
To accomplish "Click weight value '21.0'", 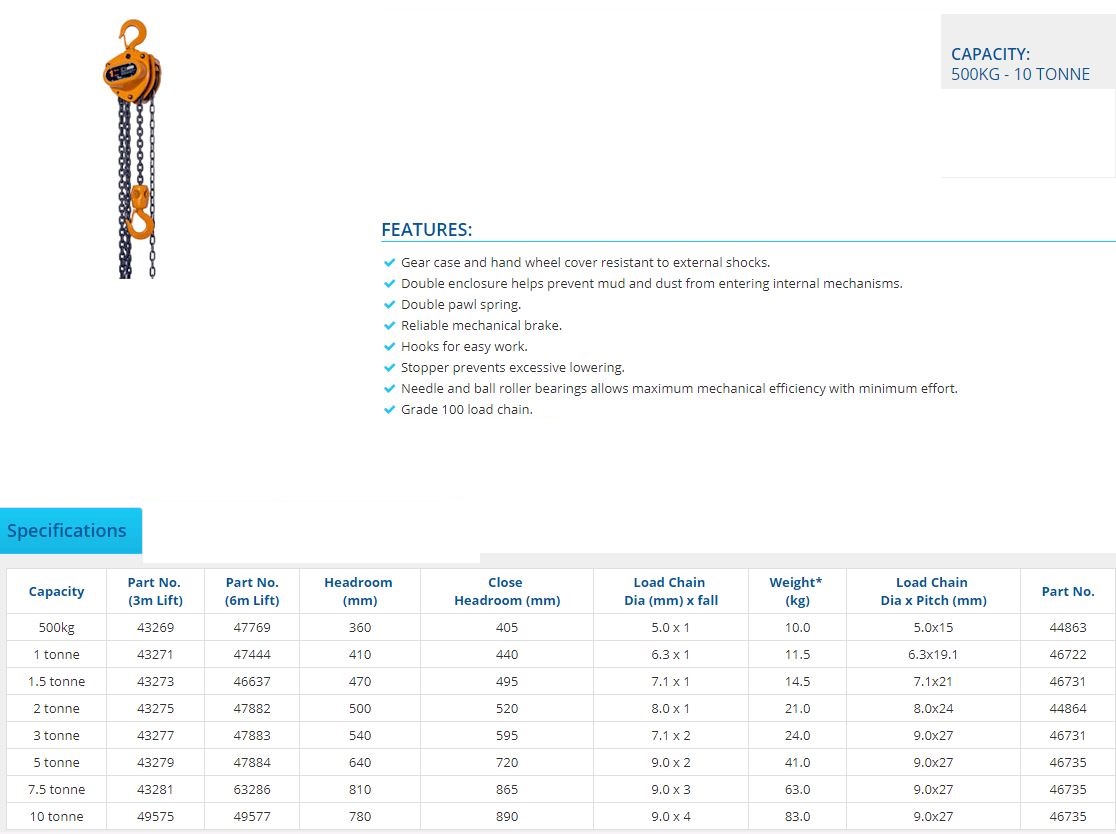I will click(x=797, y=709).
